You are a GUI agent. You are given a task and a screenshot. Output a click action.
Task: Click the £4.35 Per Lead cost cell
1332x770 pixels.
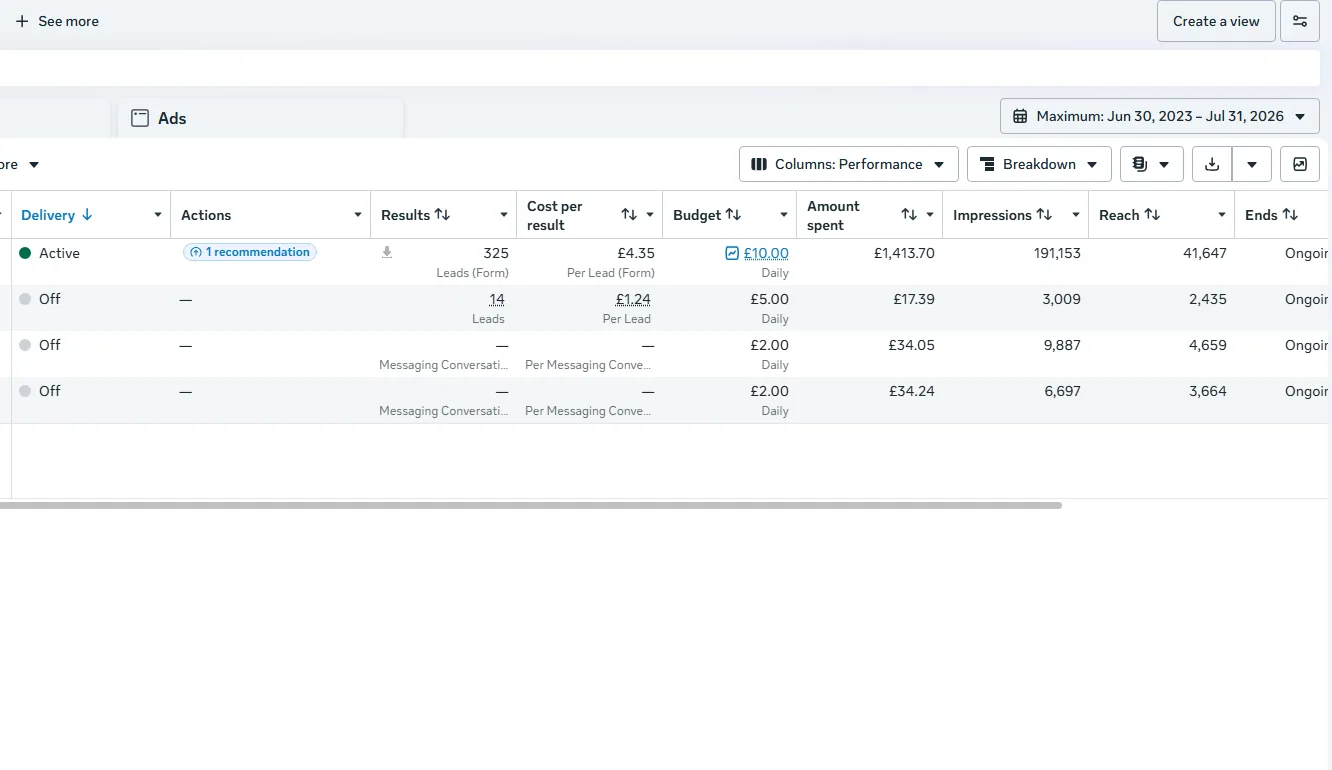click(636, 253)
